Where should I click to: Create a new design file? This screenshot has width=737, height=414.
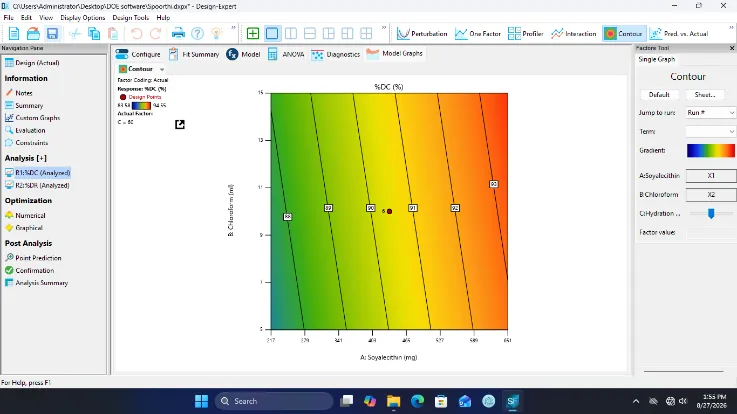(14, 33)
